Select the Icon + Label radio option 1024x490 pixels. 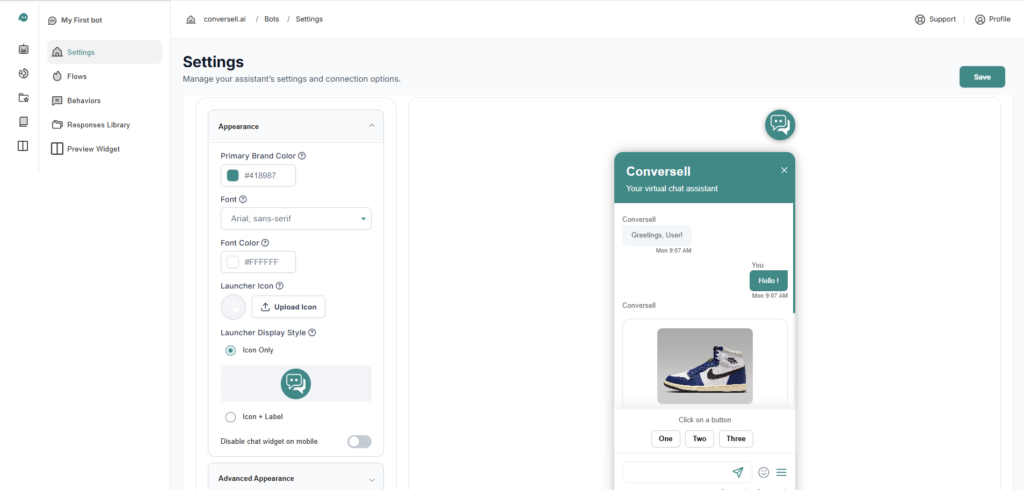pos(231,417)
